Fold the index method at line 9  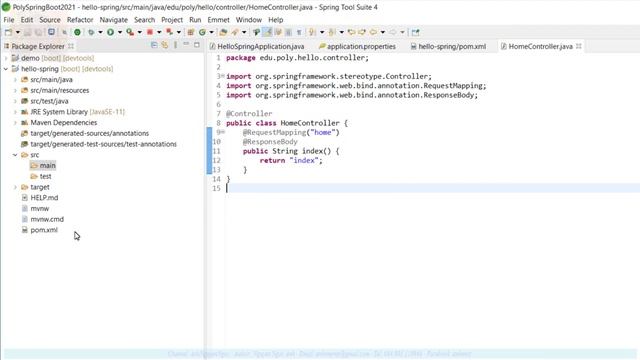coord(223,132)
